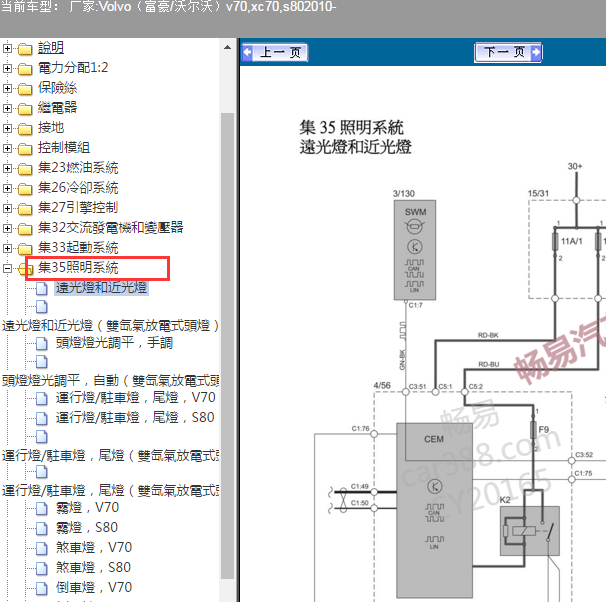Click the tree panel scrollbar thumb
This screenshot has height=602, width=606.
tap(227, 346)
